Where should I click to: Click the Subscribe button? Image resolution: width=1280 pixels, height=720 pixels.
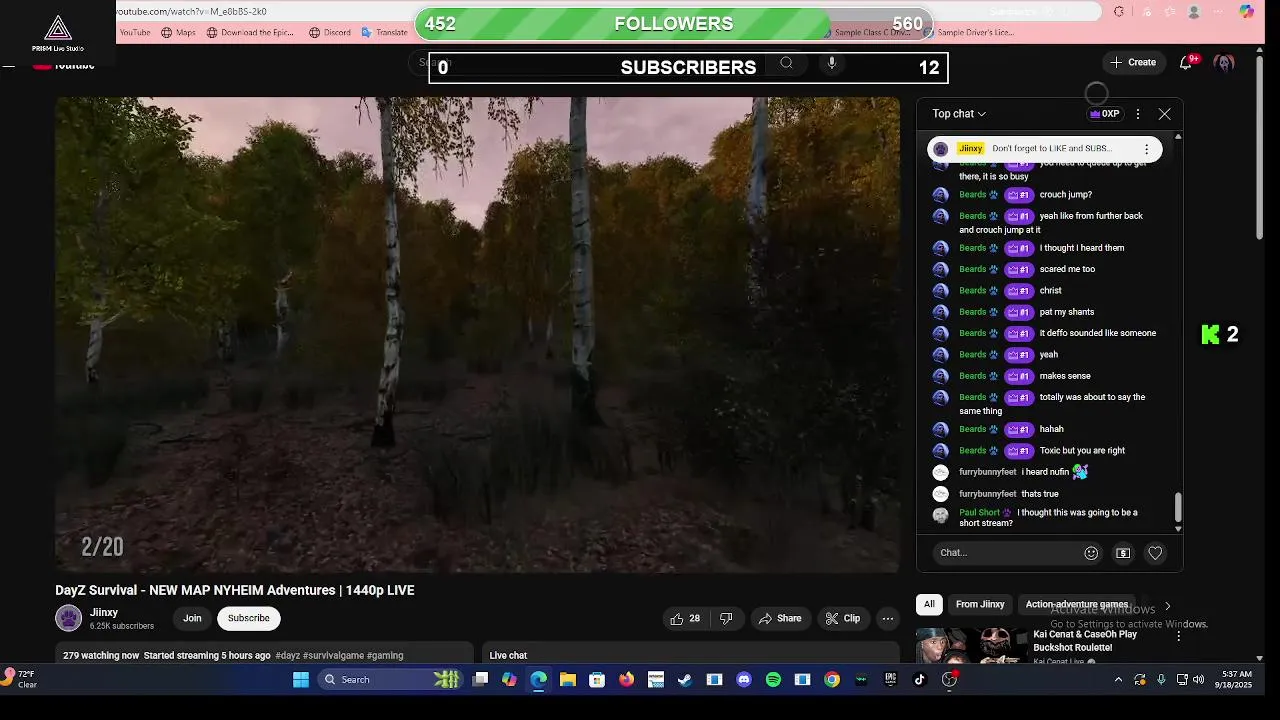click(248, 618)
